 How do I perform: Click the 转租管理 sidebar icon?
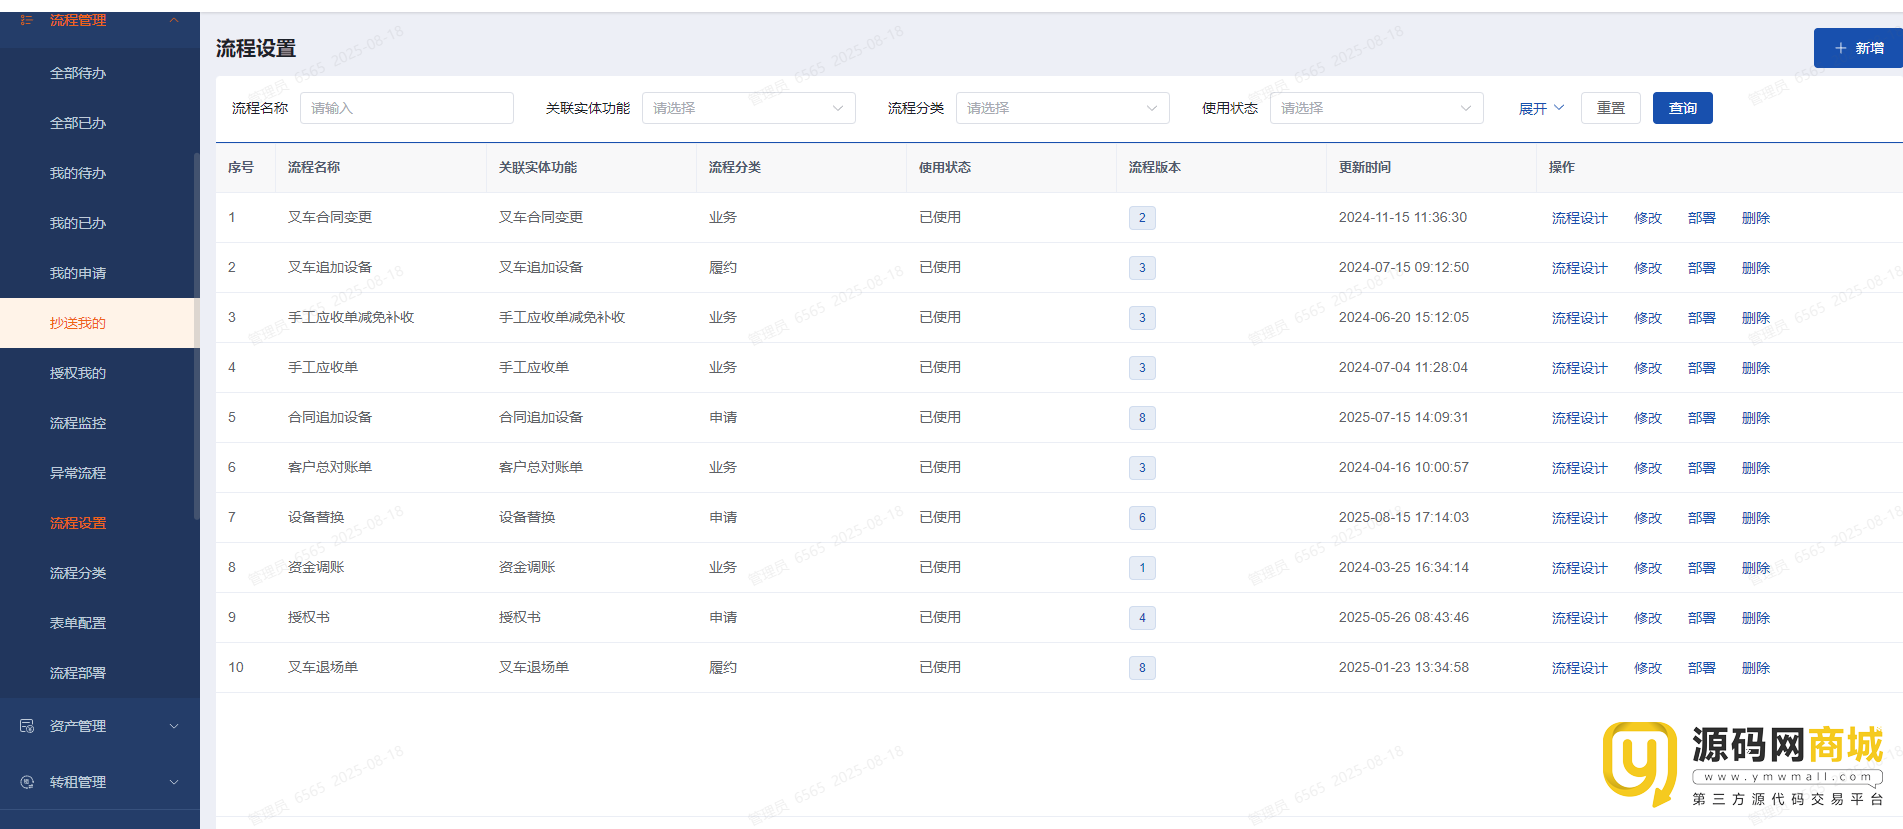coord(27,782)
